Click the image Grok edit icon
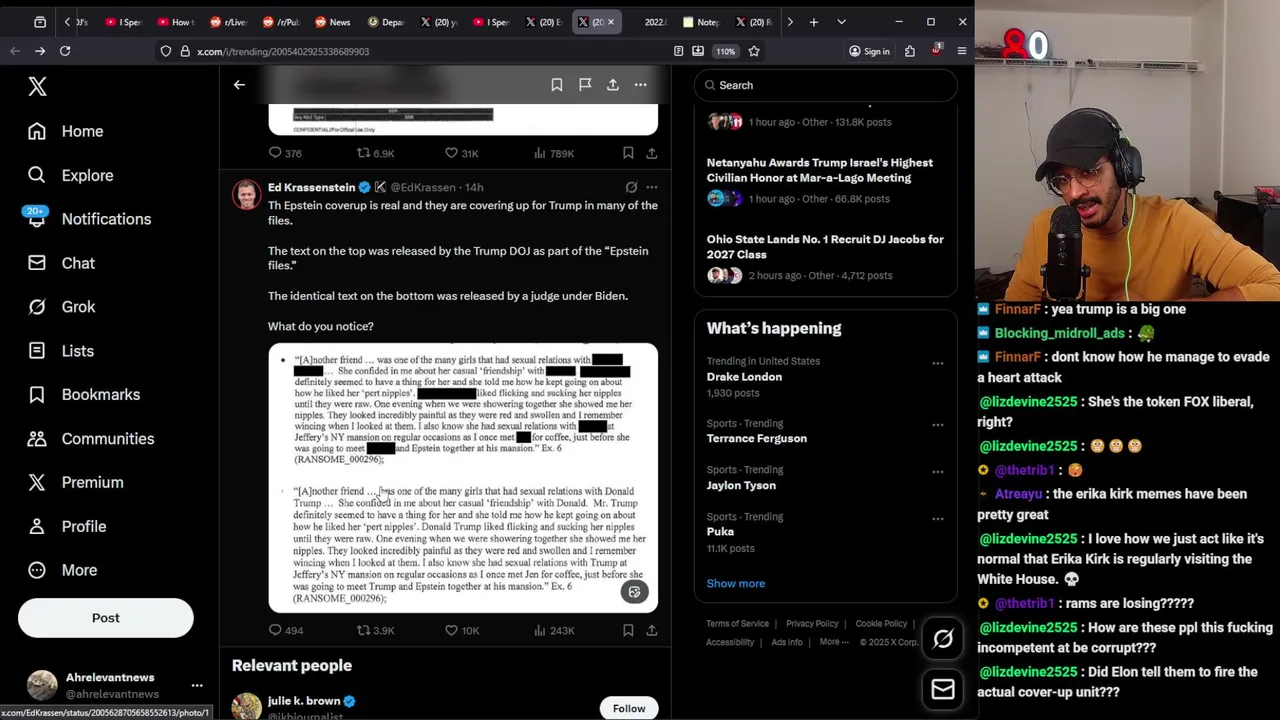 coord(634,592)
